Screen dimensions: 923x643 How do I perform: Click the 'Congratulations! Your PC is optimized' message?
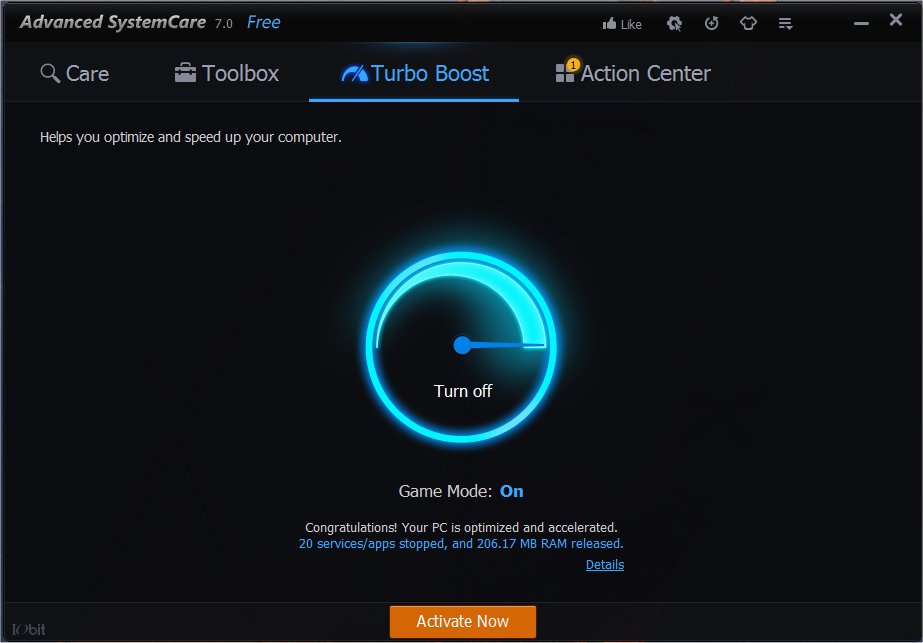click(461, 528)
